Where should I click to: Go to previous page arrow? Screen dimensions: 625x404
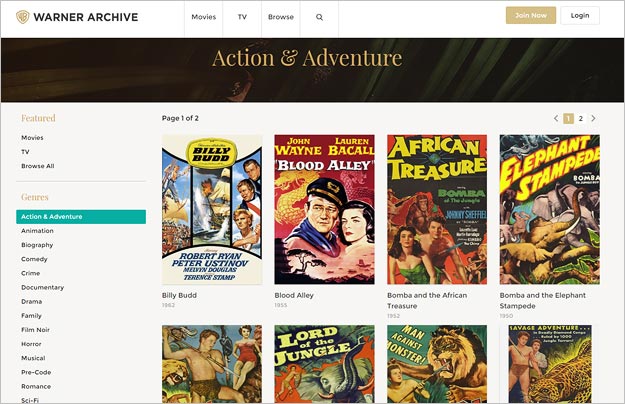tap(556, 118)
